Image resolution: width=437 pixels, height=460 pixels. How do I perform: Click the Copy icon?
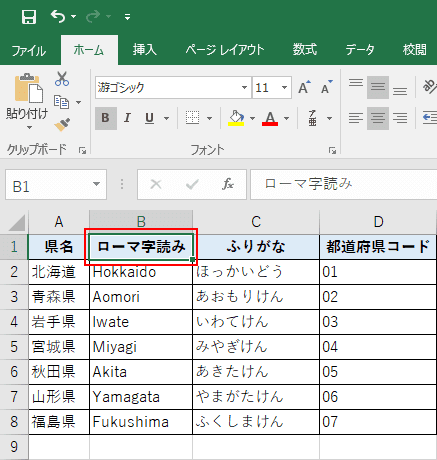coord(62,102)
